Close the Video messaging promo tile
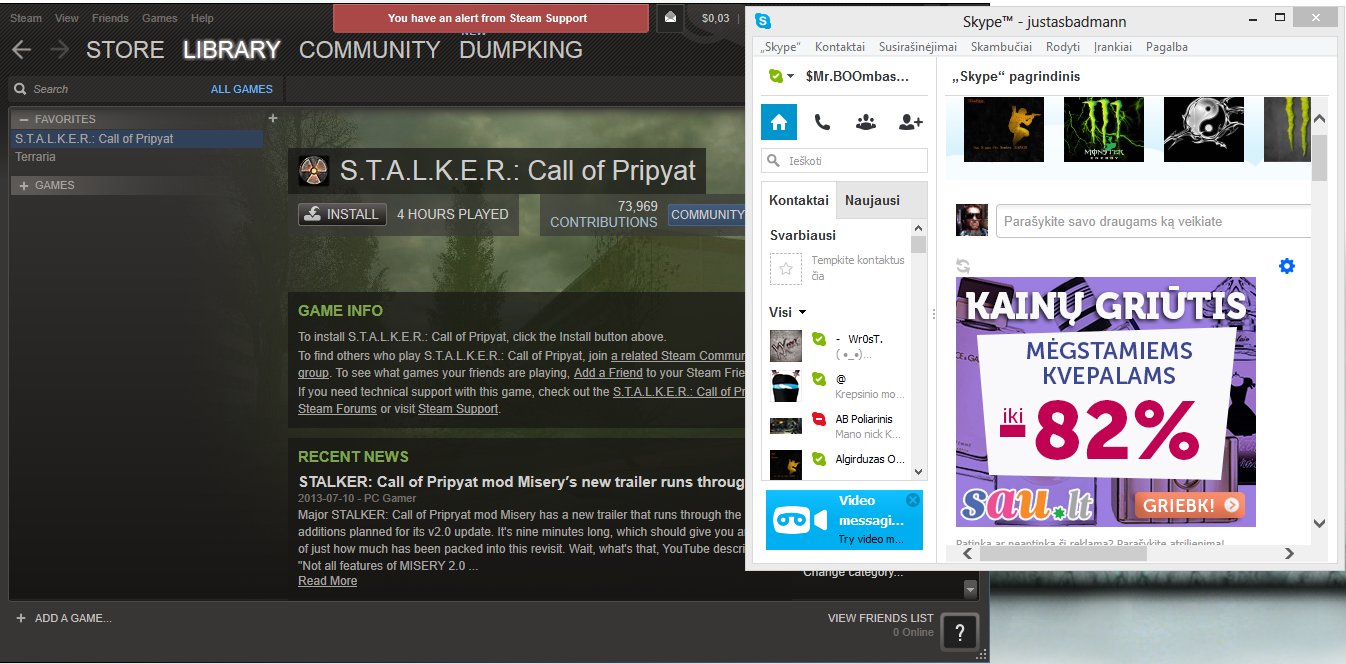The height and width of the screenshot is (664, 1346). click(x=912, y=500)
